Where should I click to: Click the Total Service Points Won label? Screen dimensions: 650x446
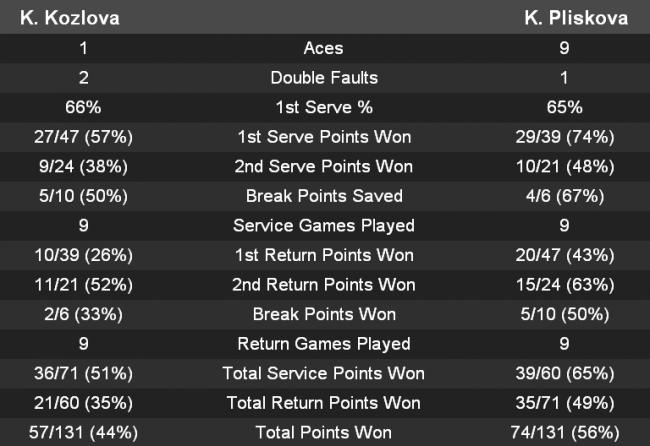(x=325, y=374)
